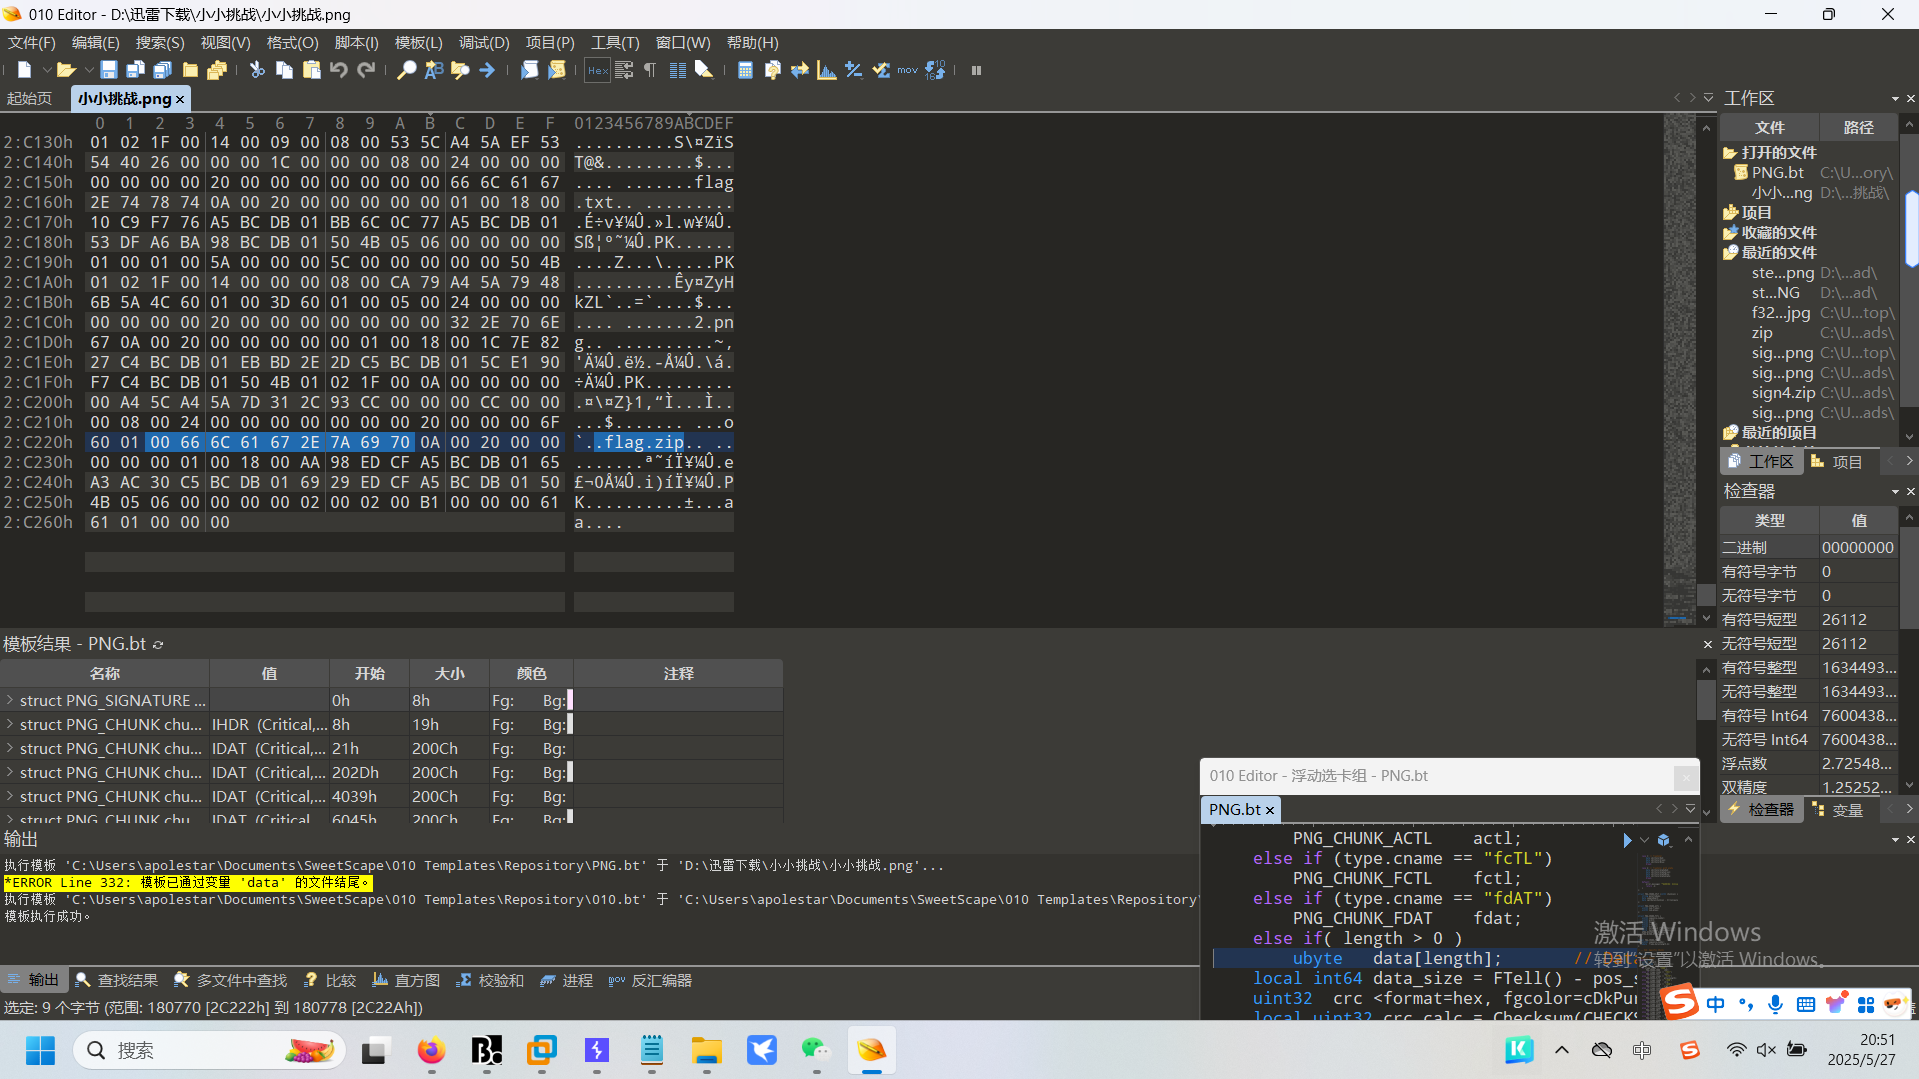Expand the IDAT chunk starting at 4039h
This screenshot has height=1079, width=1919.
[10, 796]
